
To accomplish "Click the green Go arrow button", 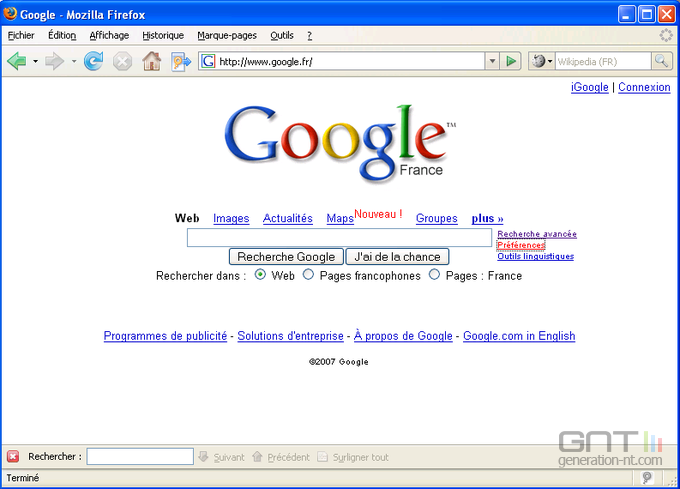I will click(511, 61).
